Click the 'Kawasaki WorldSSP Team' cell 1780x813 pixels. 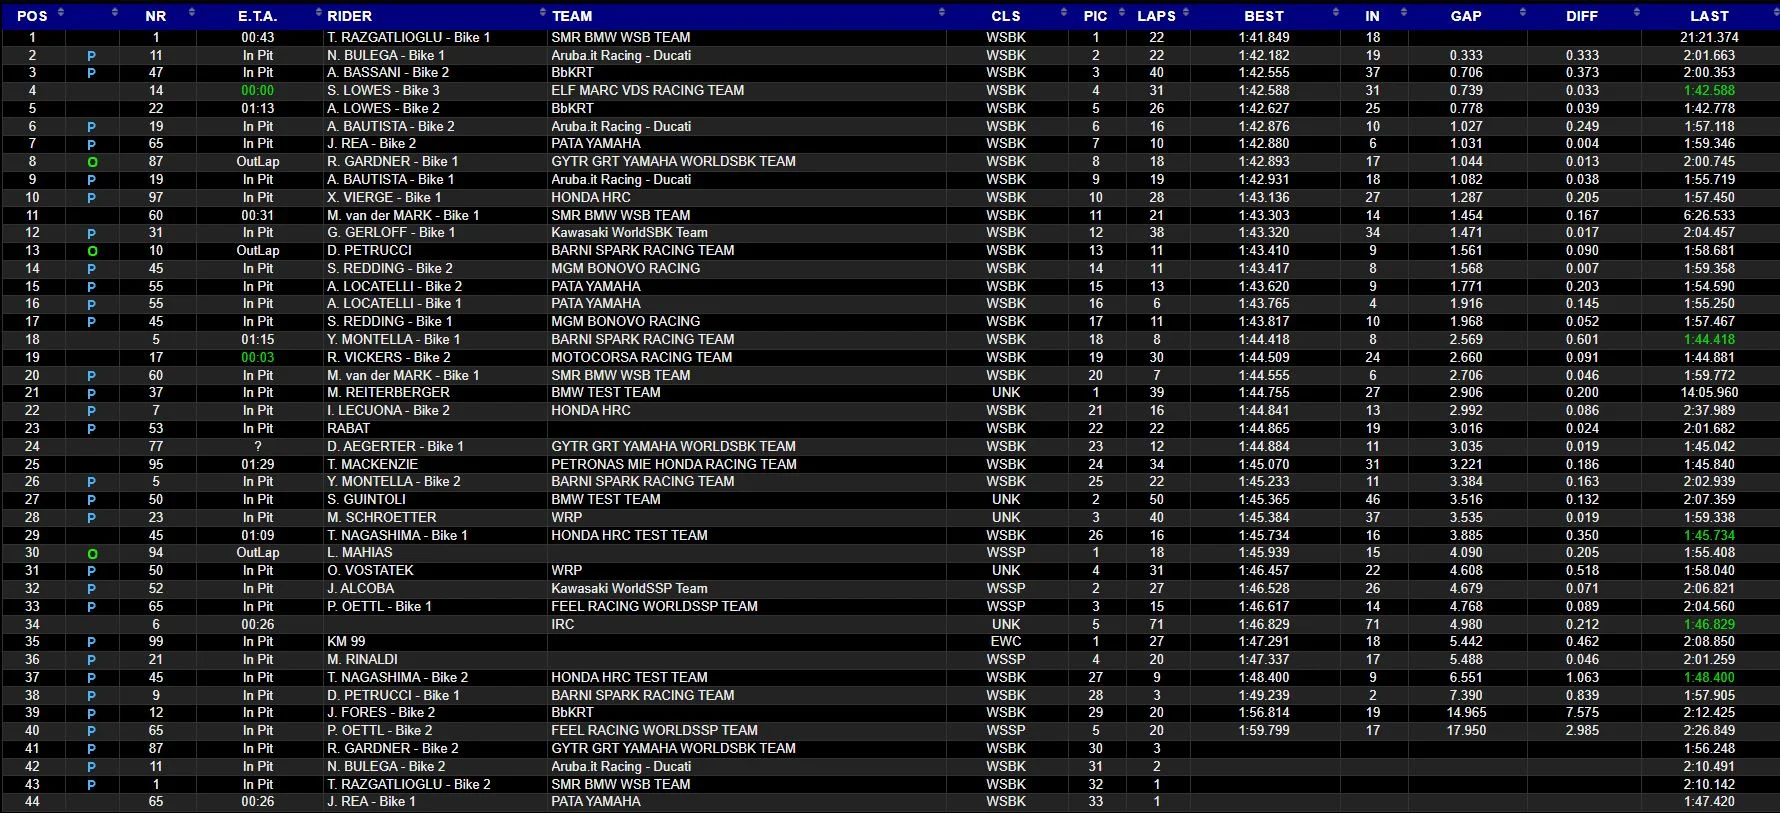tap(629, 588)
